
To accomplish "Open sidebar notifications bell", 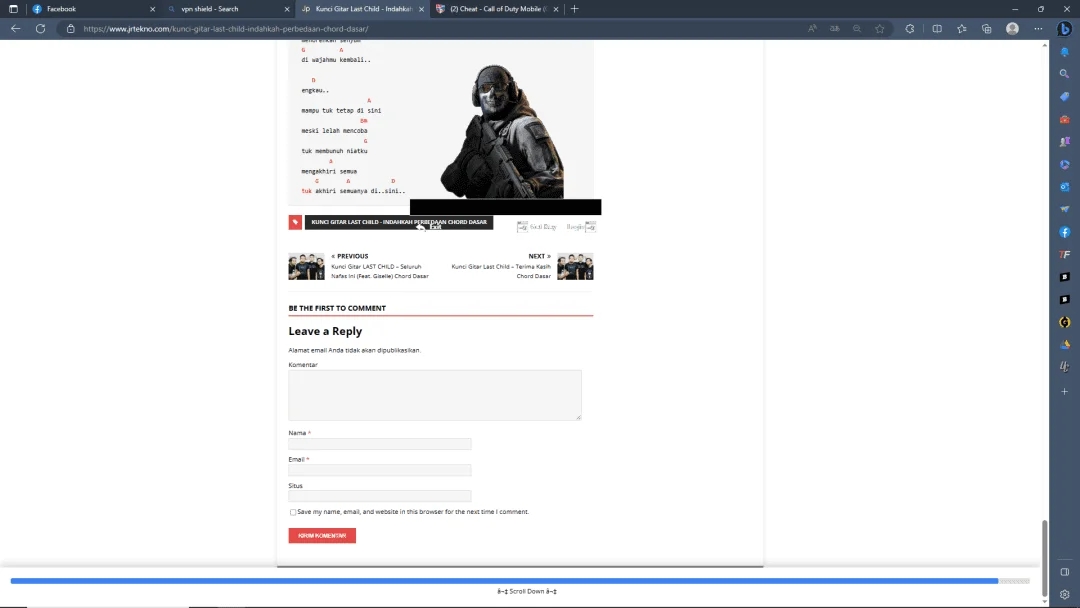I will [x=1064, y=52].
